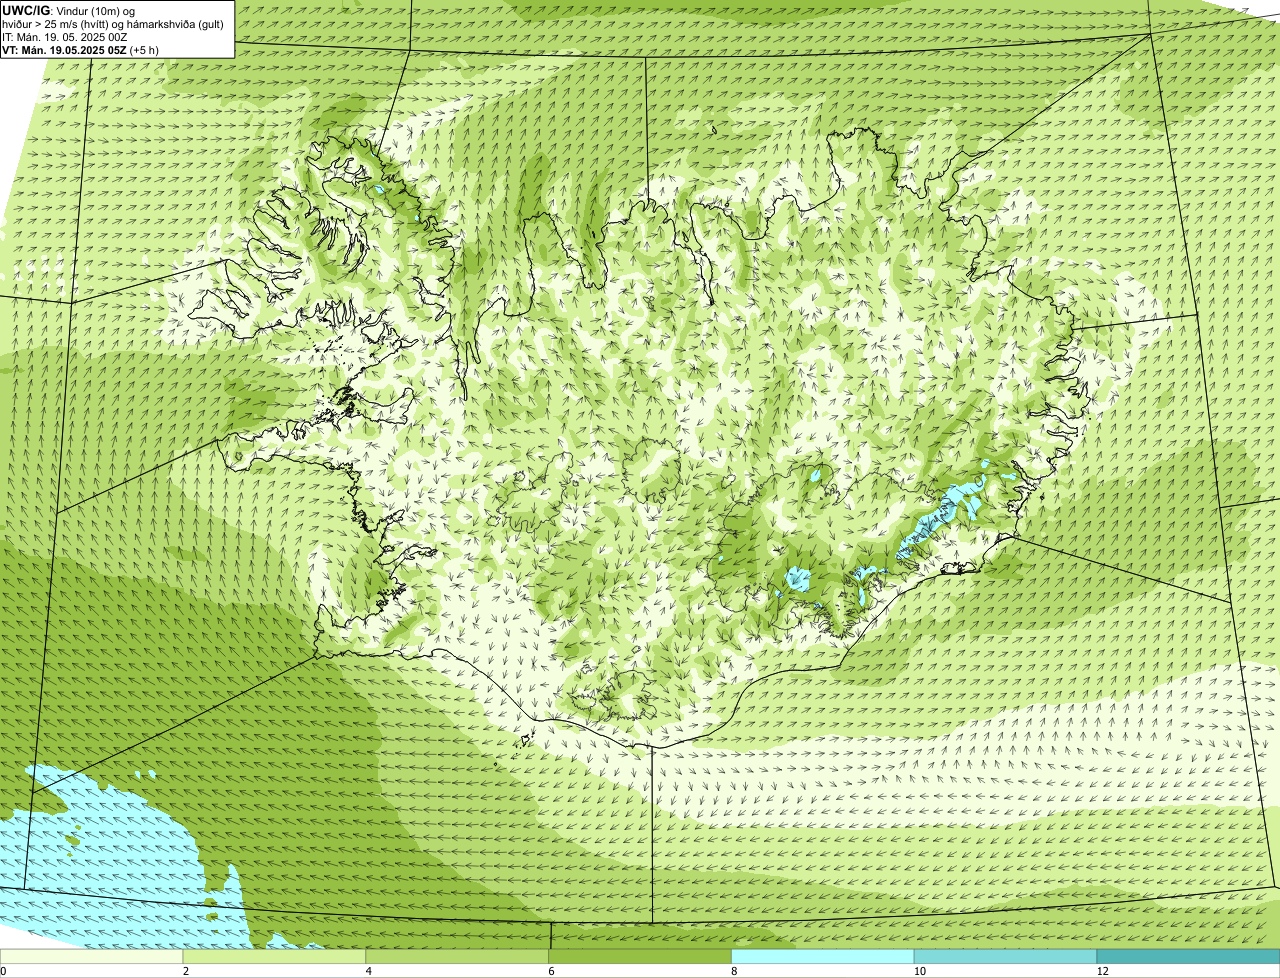The image size is (1280, 978).
Task: Click the title line 'UWC/IG: Vindur (10m) og'
Action: [x=69, y=11]
